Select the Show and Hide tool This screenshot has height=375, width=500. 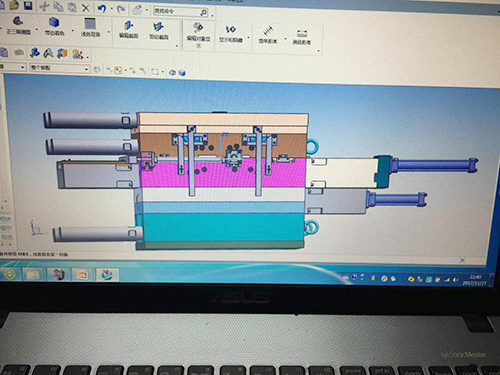point(231,34)
